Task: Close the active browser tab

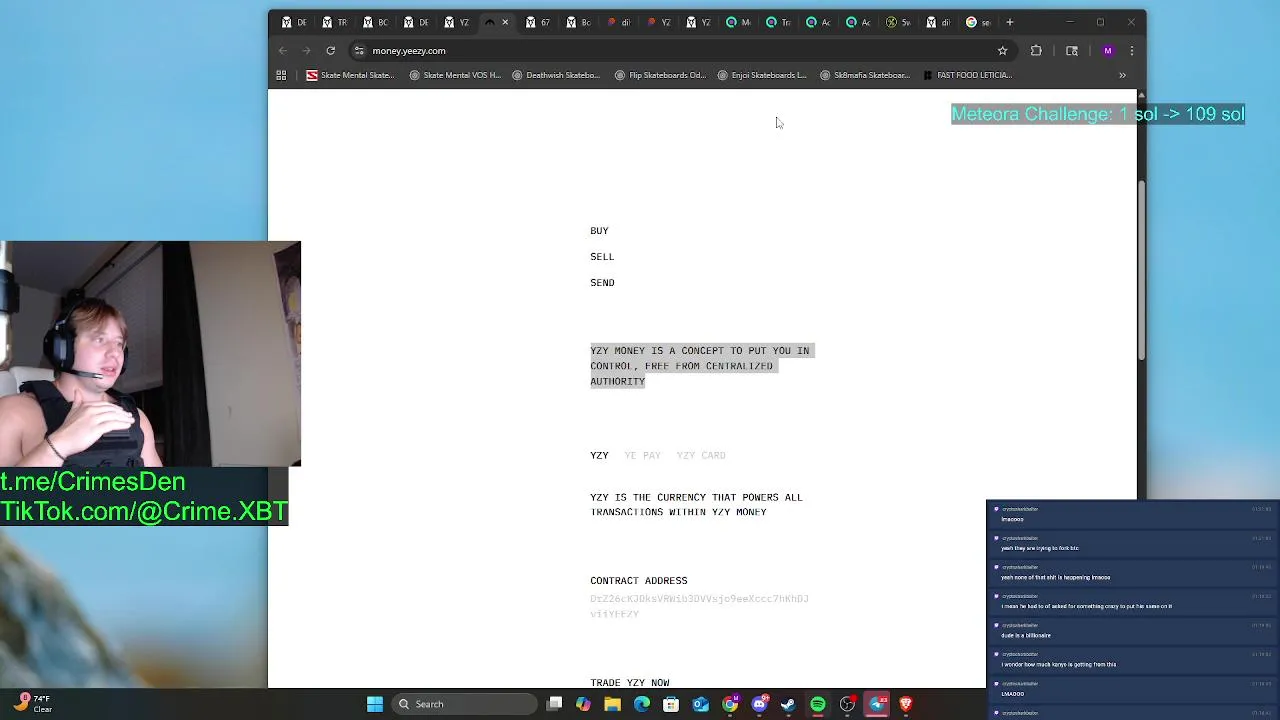Action: click(505, 22)
